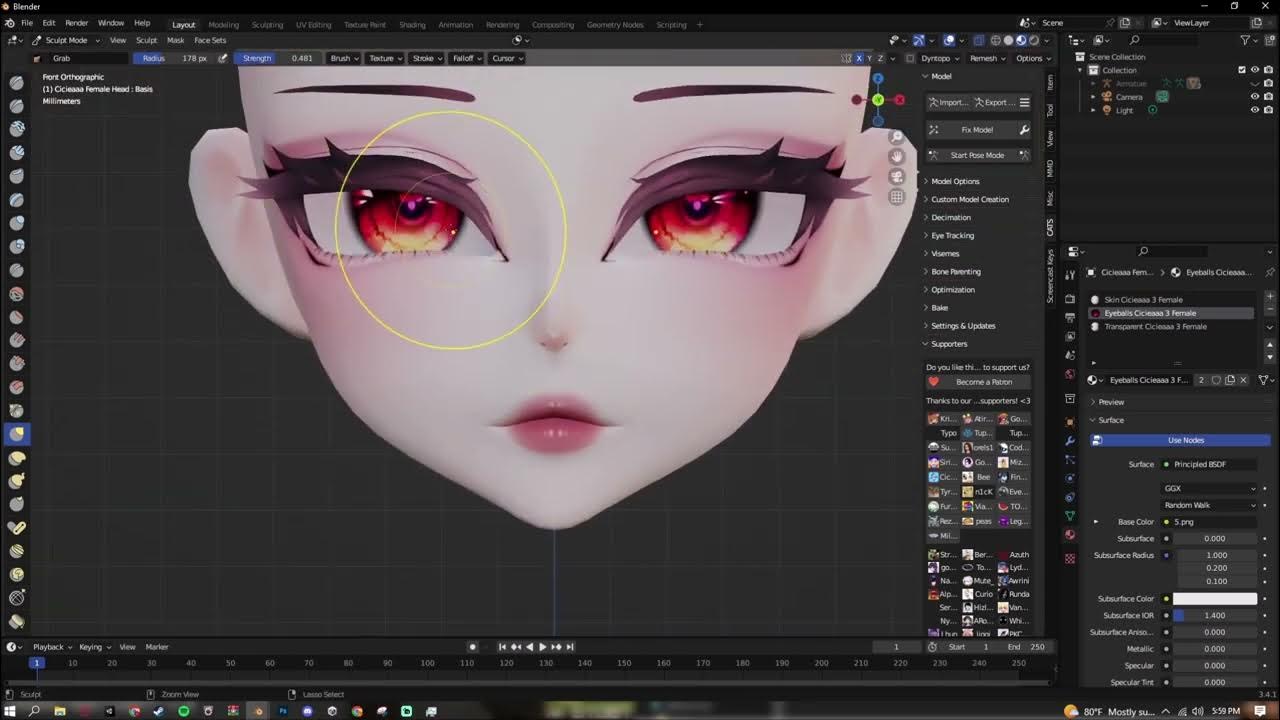Click the Import model button
This screenshot has height=720, width=1280.
948,102
